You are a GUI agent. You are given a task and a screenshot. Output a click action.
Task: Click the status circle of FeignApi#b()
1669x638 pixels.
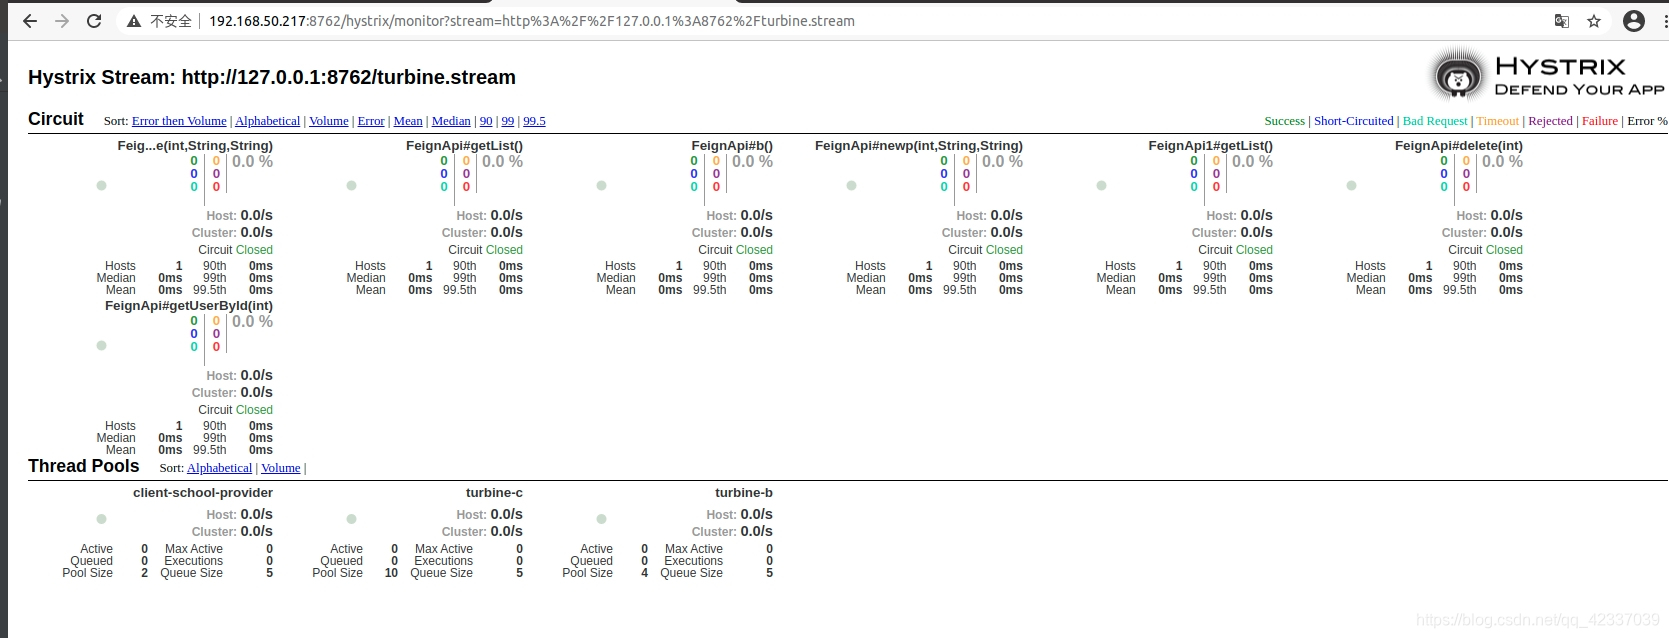point(601,185)
